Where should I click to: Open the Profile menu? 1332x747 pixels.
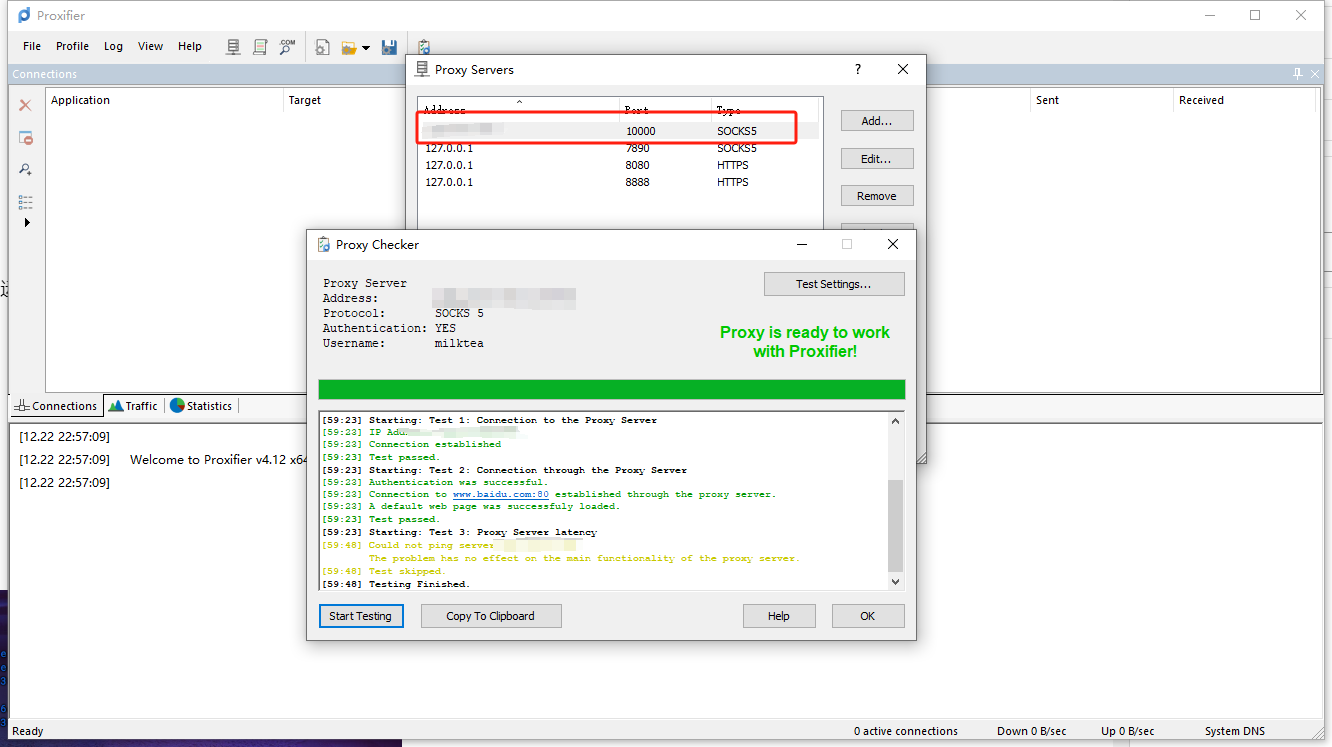[72, 46]
